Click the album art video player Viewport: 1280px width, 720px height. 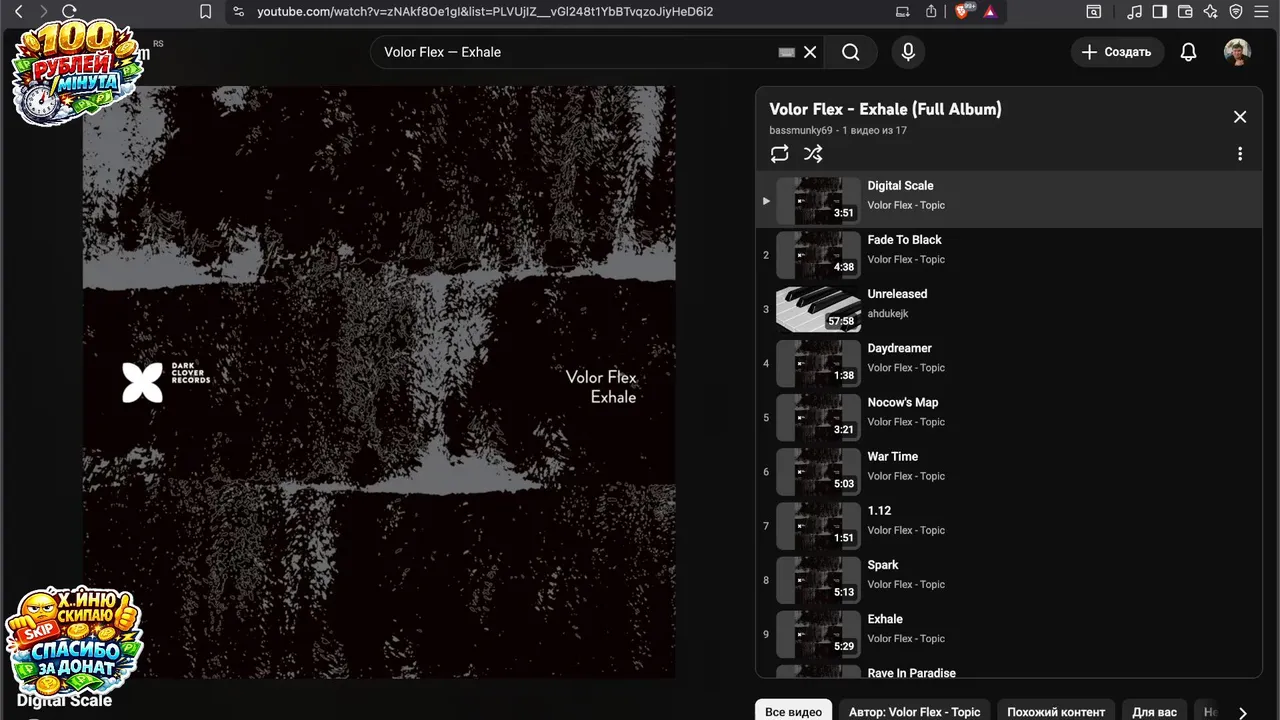[379, 382]
